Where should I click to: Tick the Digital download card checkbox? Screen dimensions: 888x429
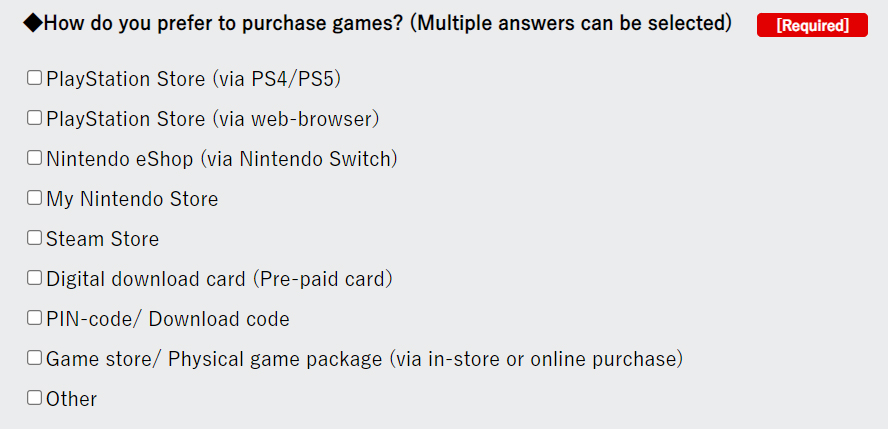[35, 278]
